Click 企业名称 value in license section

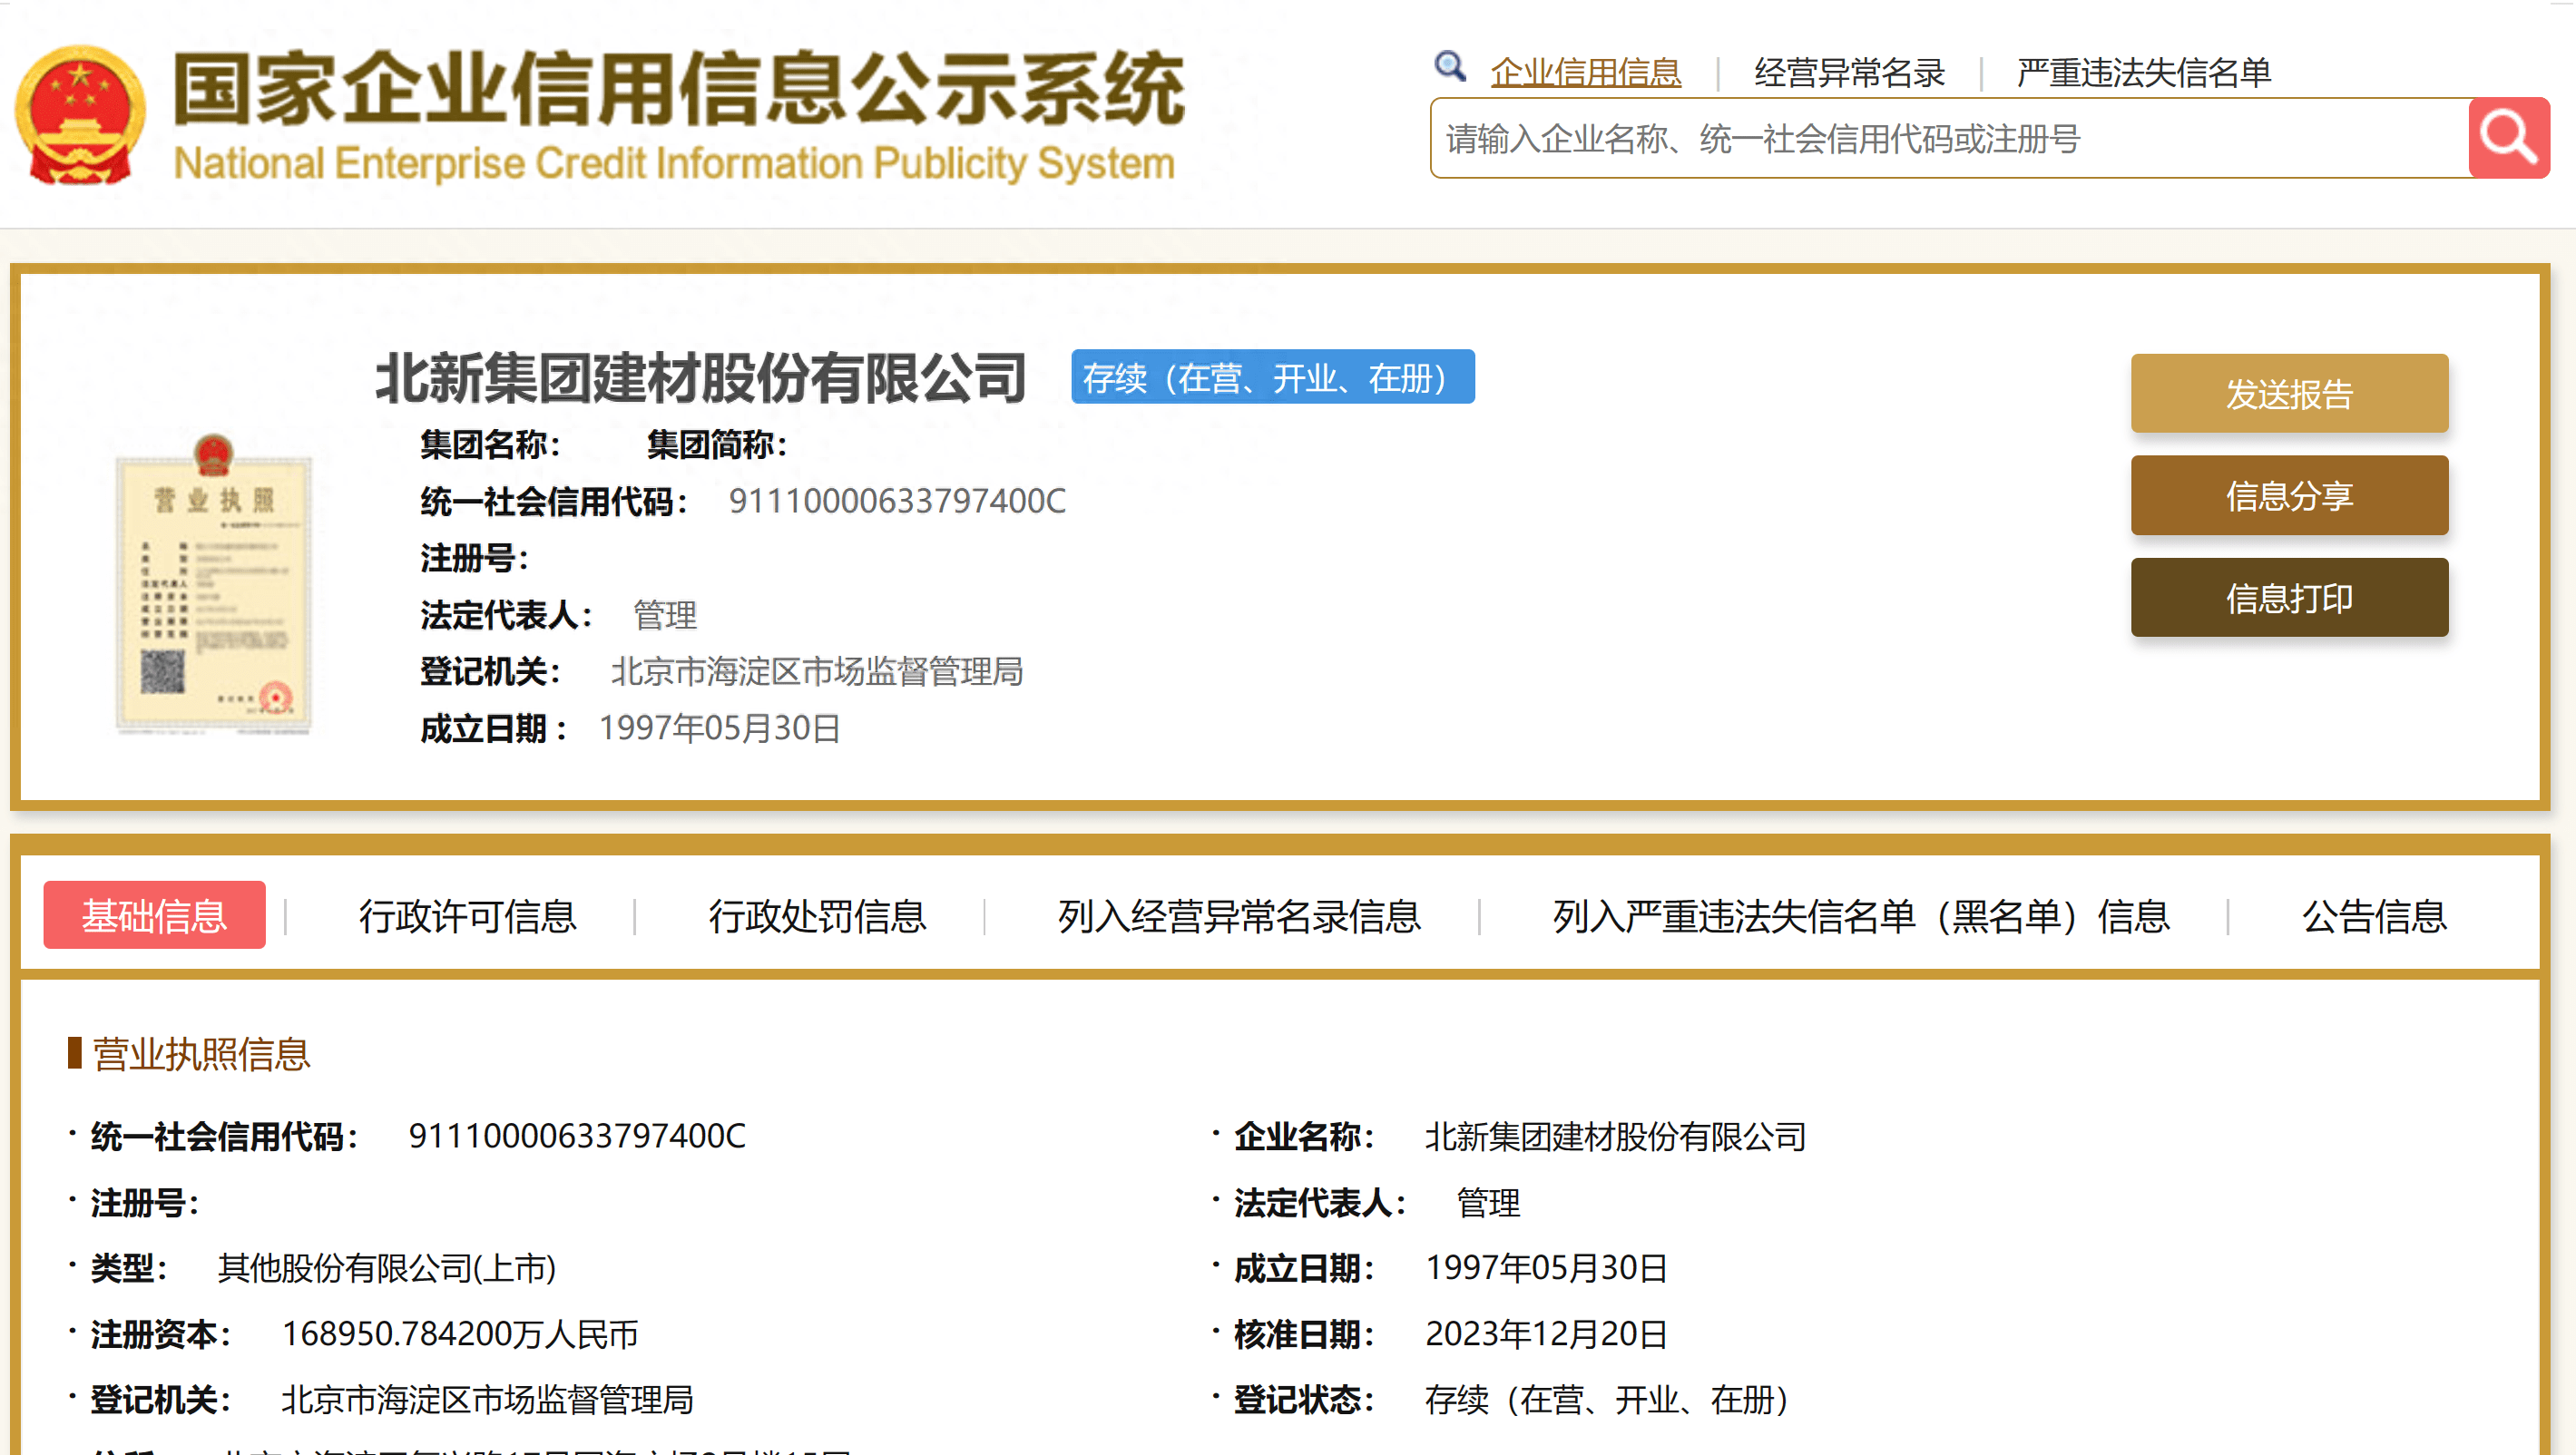(x=1615, y=1136)
